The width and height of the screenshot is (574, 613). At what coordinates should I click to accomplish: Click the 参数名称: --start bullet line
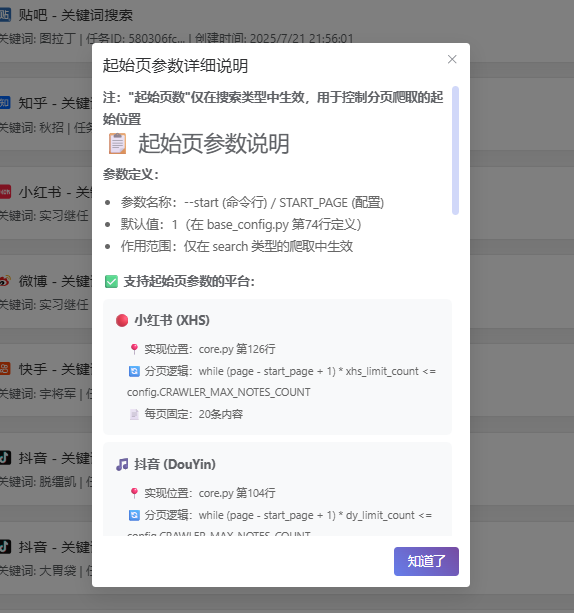pos(252,203)
